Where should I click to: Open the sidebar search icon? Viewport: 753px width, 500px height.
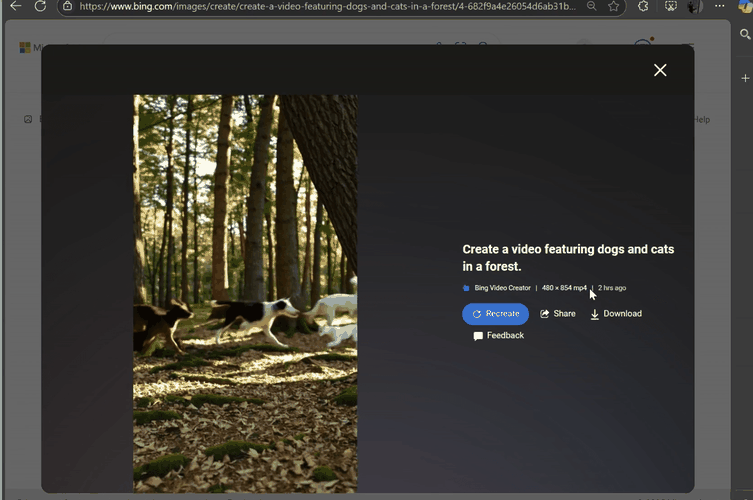[x=745, y=34]
